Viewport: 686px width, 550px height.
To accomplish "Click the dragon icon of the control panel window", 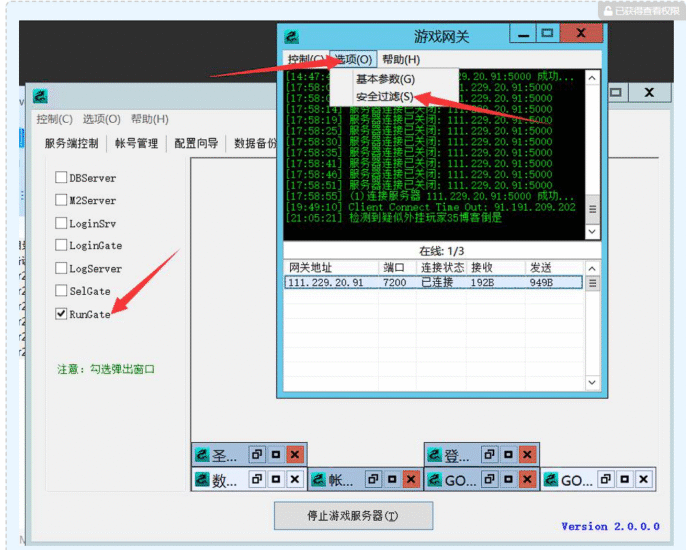I will pos(40,96).
